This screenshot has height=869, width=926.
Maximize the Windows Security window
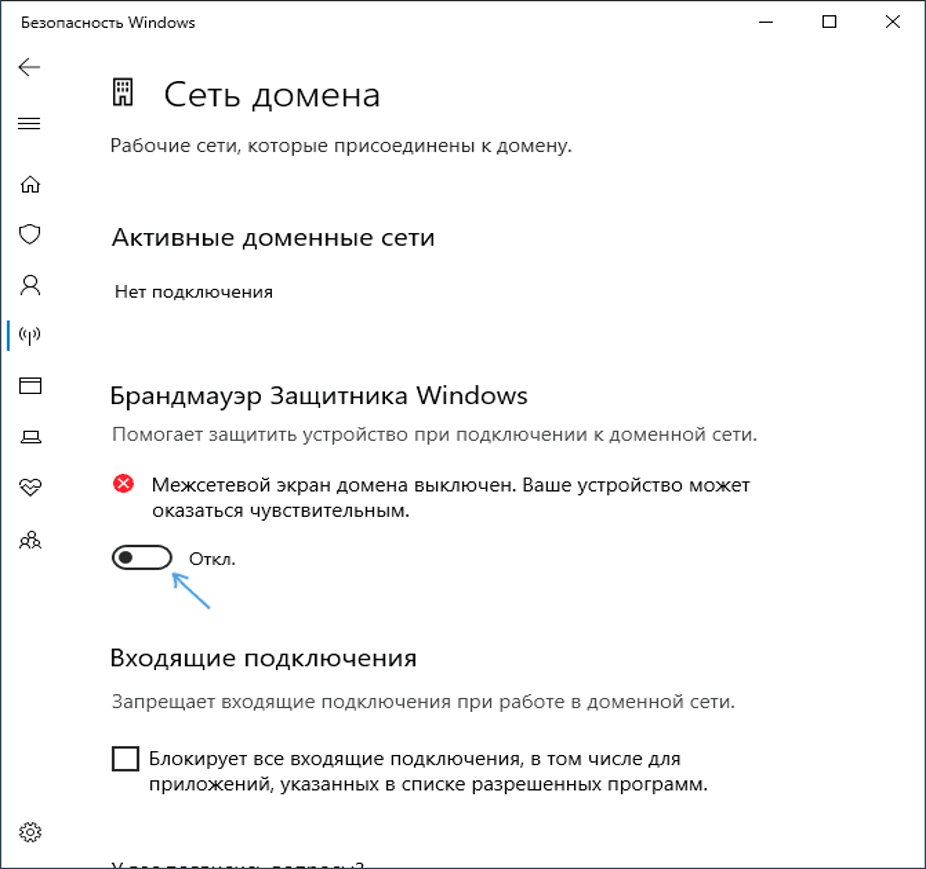click(x=829, y=22)
